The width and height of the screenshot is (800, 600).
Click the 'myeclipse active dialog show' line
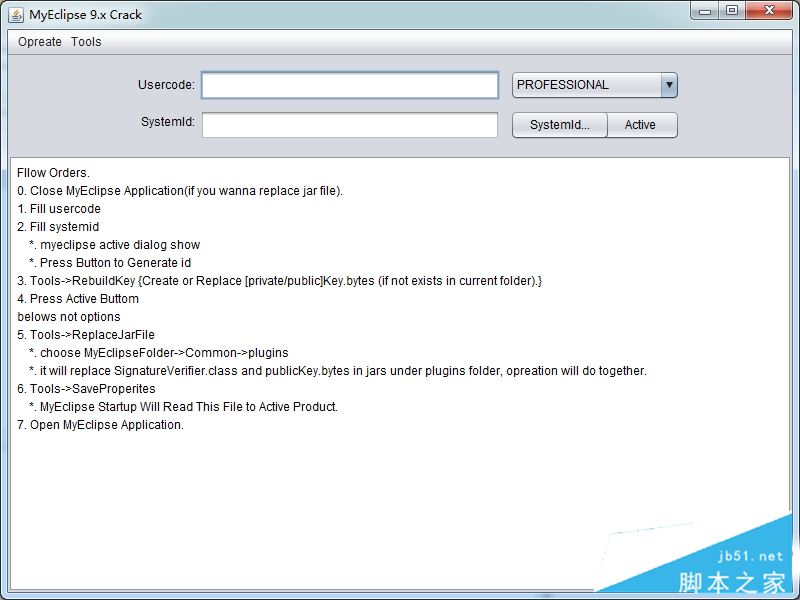point(115,245)
